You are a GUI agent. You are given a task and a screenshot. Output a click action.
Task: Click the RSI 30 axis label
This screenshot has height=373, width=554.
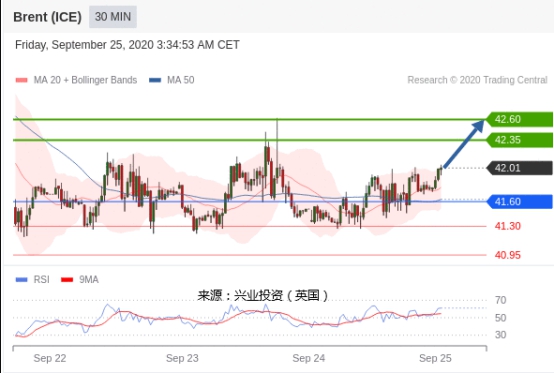pyautogui.click(x=500, y=334)
